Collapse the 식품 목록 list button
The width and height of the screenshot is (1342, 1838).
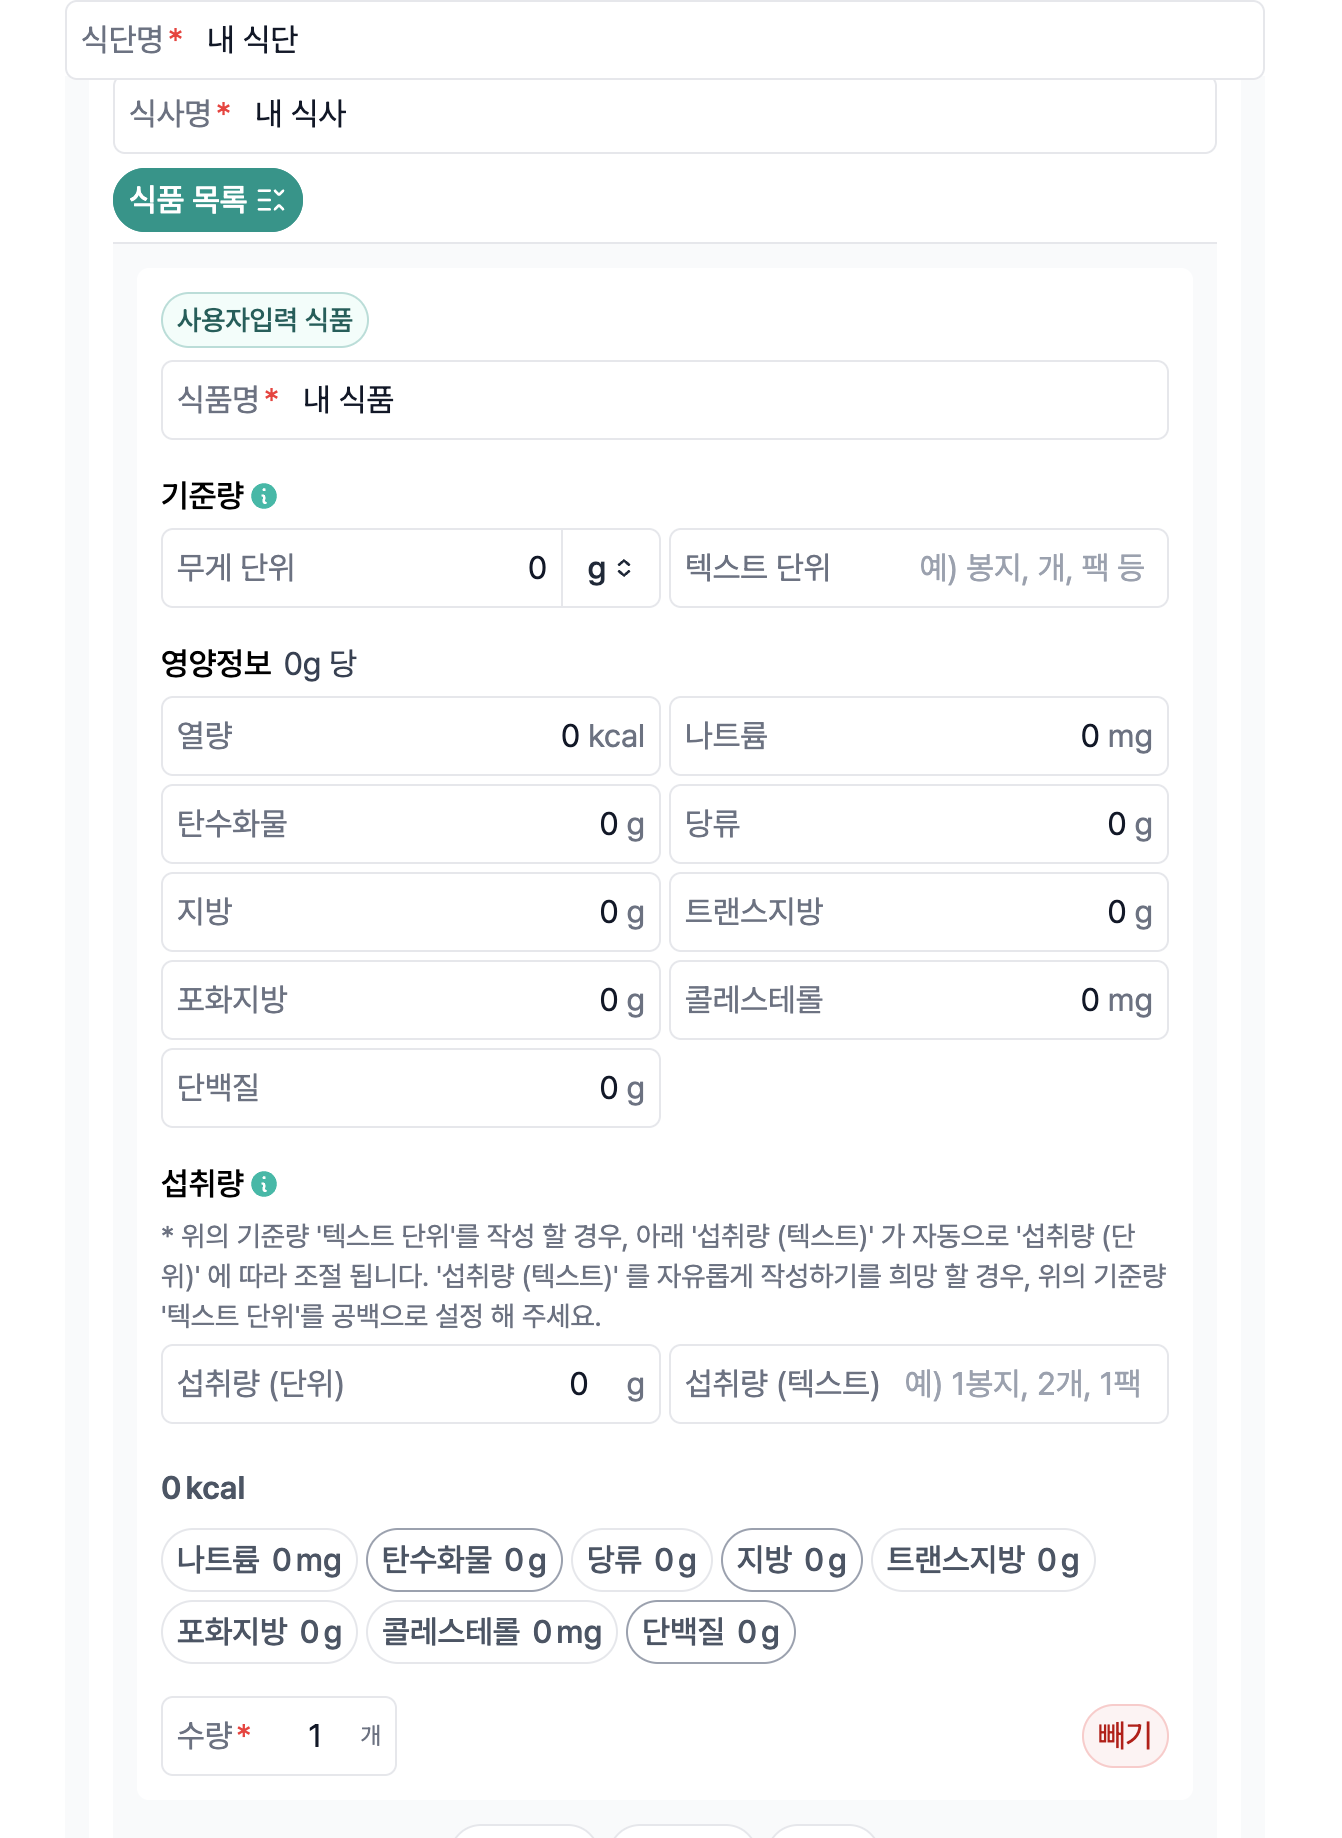207,200
